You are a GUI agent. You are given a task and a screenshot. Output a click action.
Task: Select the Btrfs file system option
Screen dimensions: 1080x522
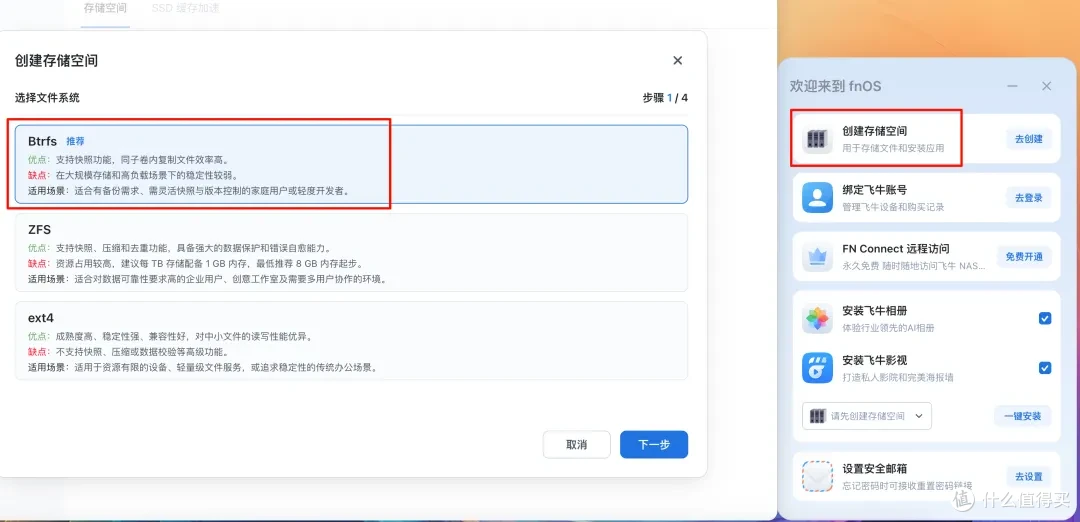pos(351,164)
